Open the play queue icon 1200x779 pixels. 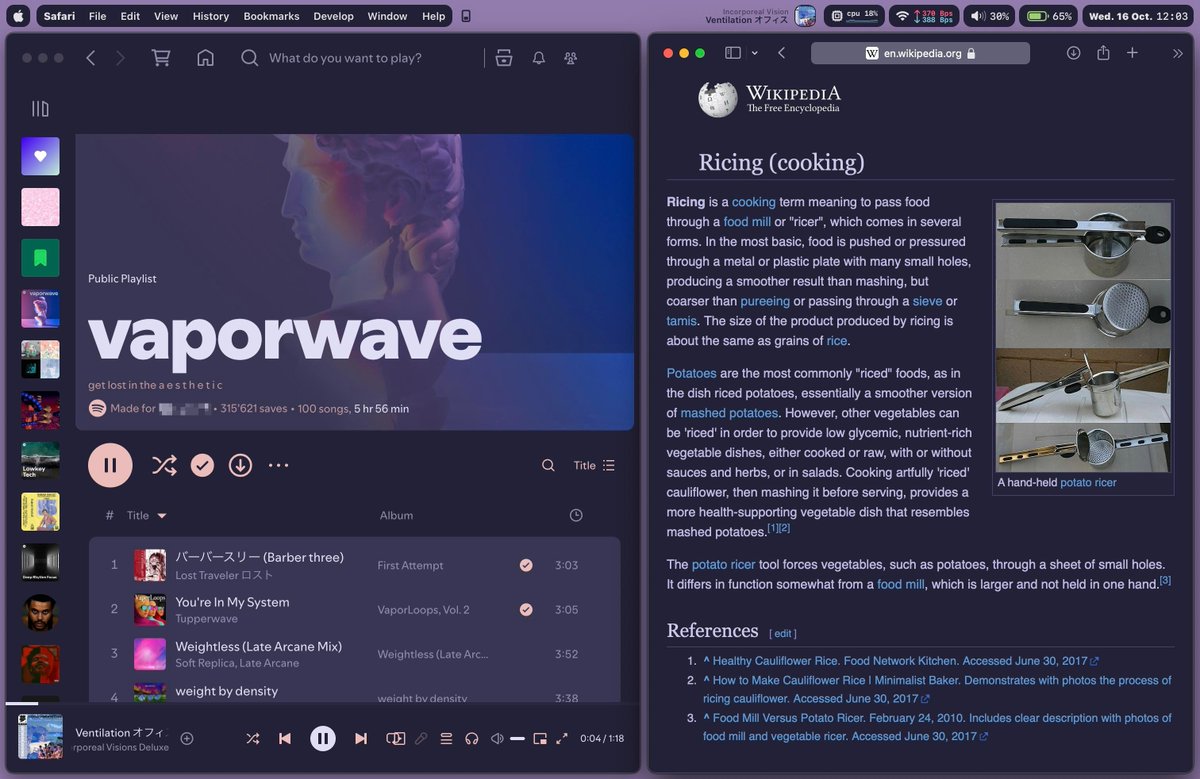coord(446,738)
